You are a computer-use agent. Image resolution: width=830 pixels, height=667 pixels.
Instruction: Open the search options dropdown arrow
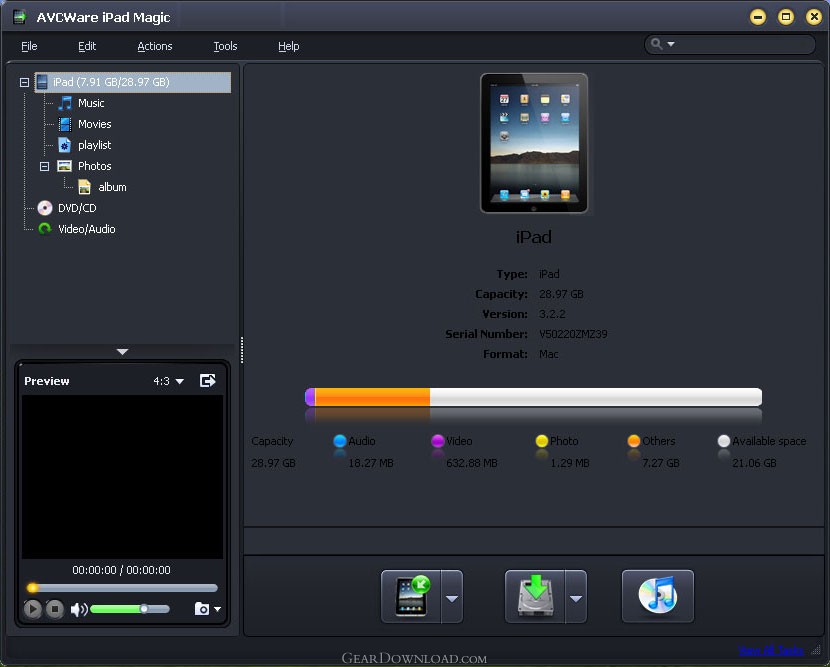pyautogui.click(x=671, y=44)
